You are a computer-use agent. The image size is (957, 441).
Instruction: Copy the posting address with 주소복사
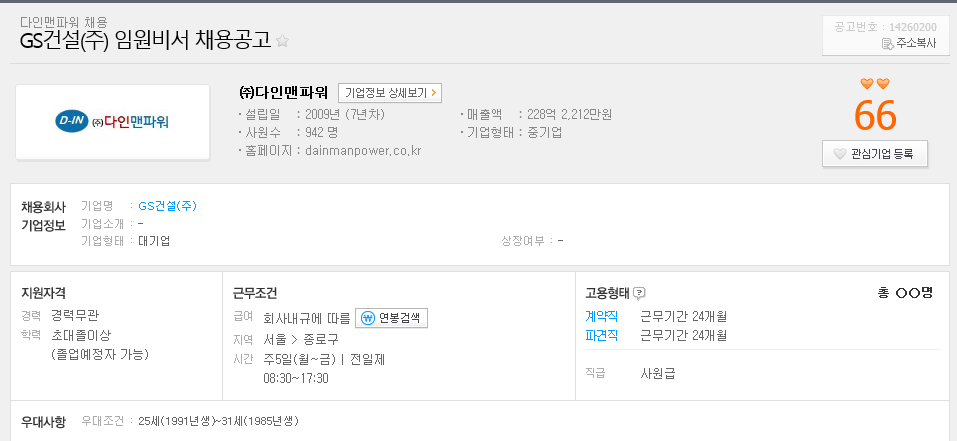909,43
